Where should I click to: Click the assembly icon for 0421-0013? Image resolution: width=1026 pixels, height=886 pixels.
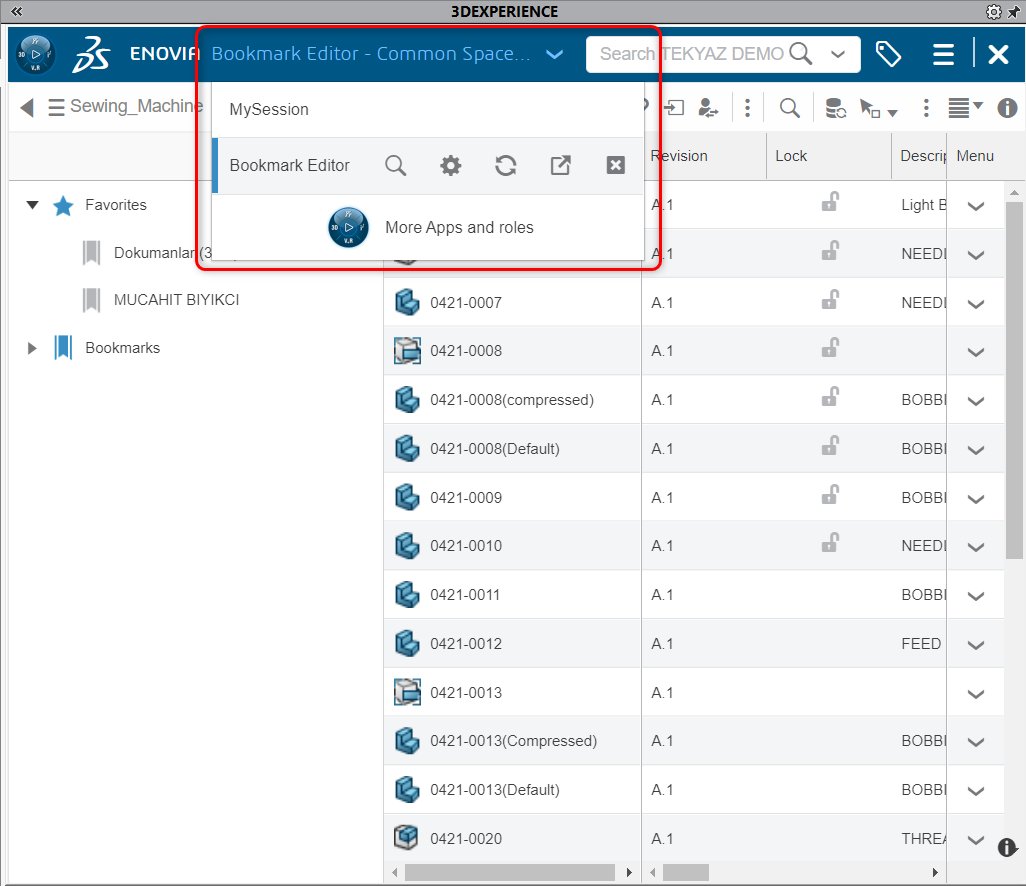tap(407, 692)
